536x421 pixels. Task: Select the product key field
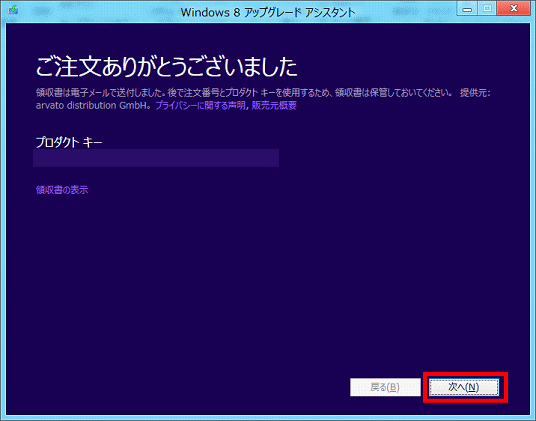(x=156, y=158)
